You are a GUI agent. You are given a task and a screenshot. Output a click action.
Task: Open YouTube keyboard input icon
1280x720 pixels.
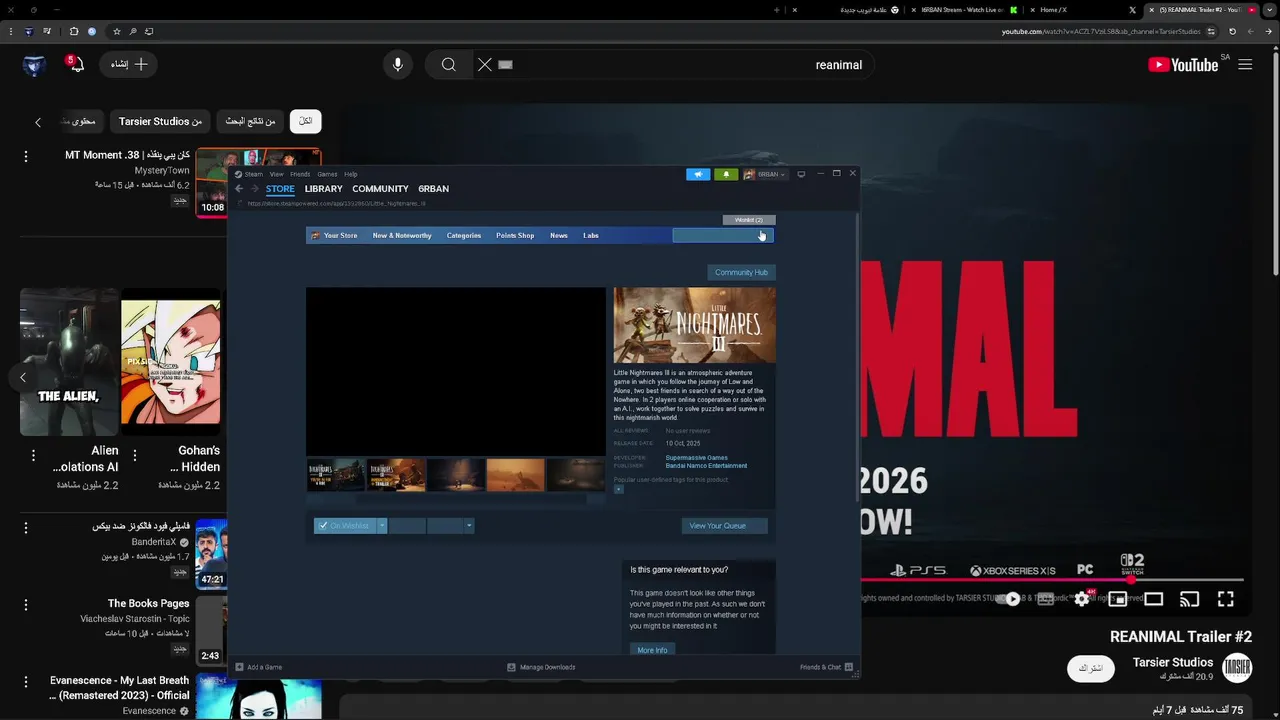point(505,65)
